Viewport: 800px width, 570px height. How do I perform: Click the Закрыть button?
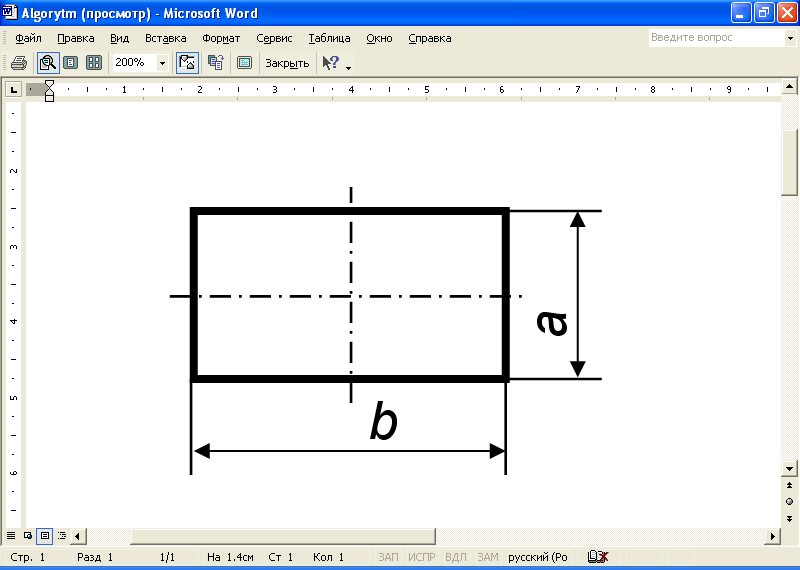pyautogui.click(x=287, y=63)
